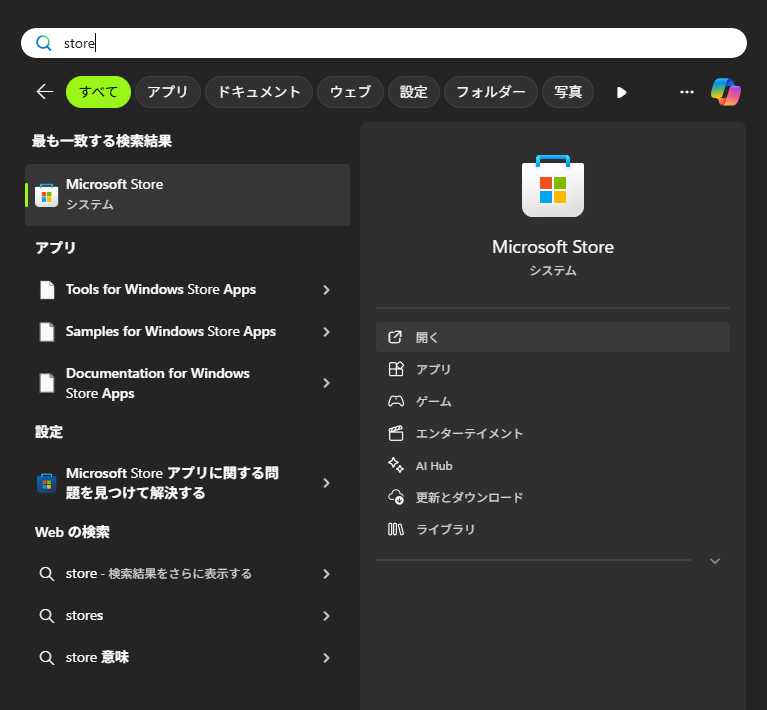The height and width of the screenshot is (710, 767).
Task: Go back with the left arrow
Action: tap(45, 92)
